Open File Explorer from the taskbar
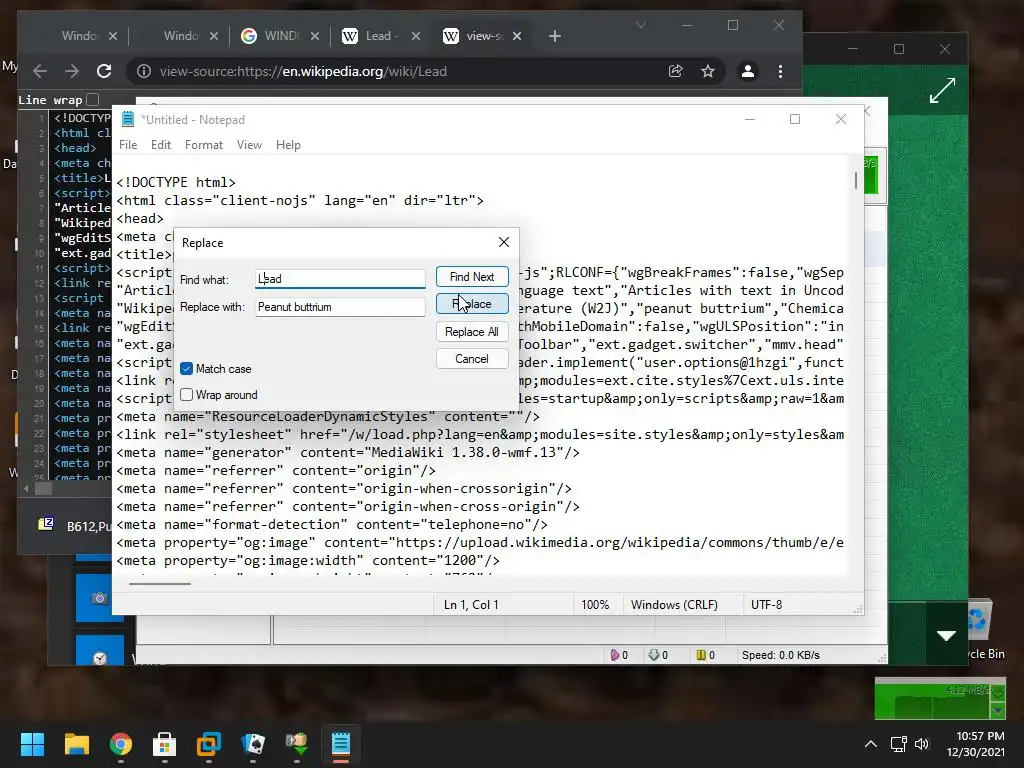The width and height of the screenshot is (1024, 768). coord(76,744)
